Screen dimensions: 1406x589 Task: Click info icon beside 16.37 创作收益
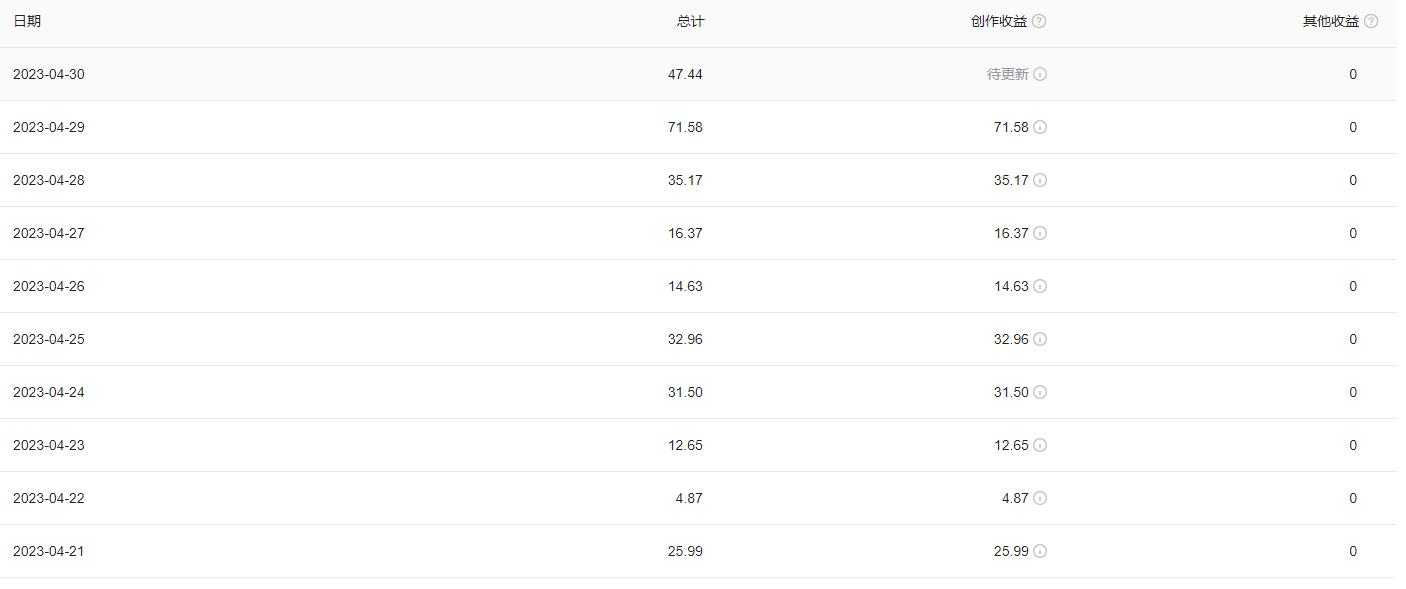coord(1040,233)
